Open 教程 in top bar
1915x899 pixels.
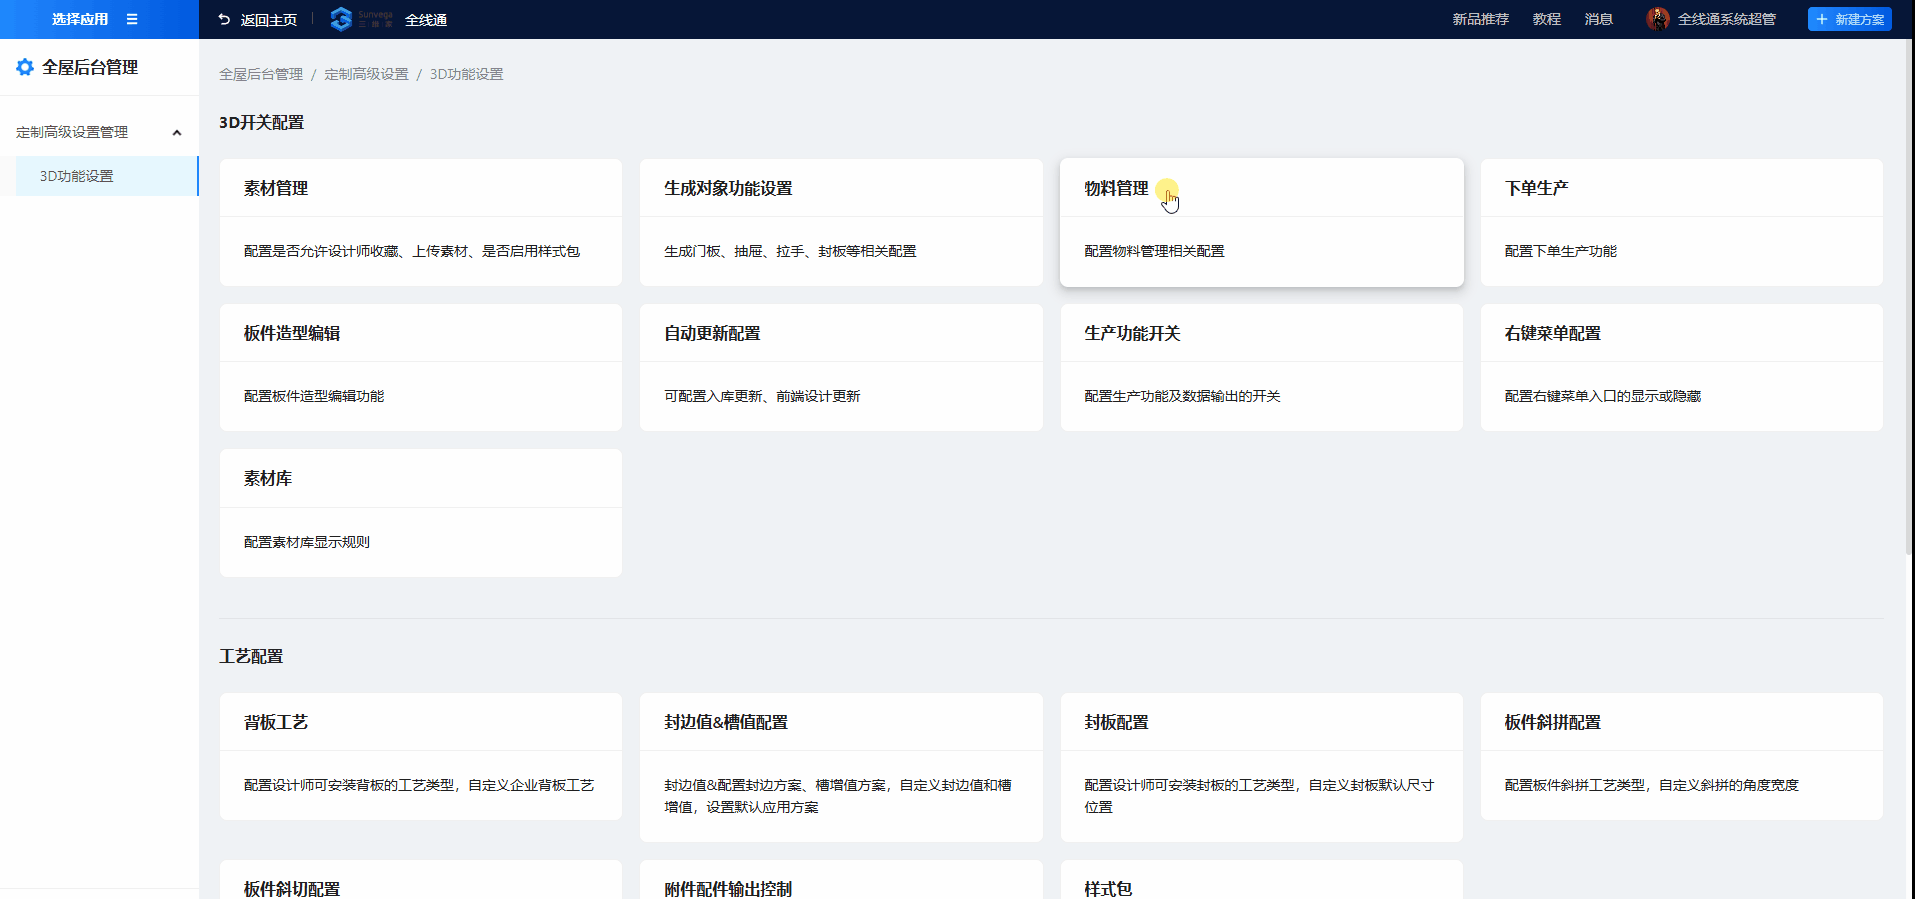tap(1546, 19)
